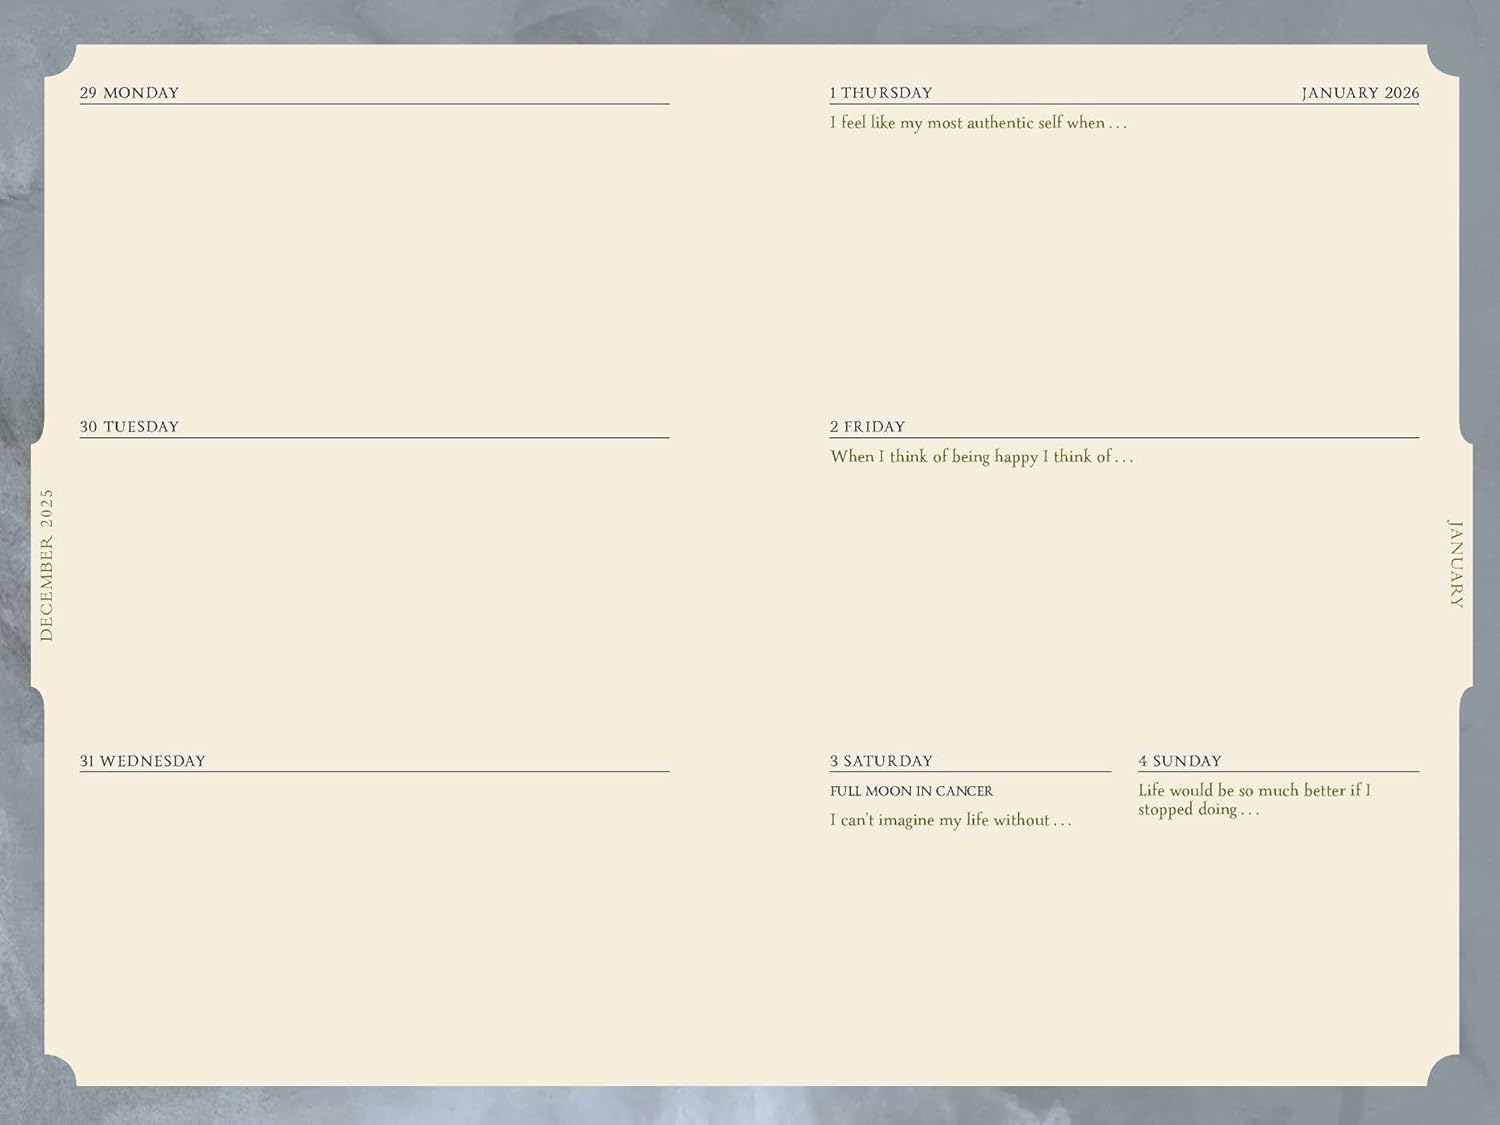Select the 3 Saturday heading

(x=880, y=761)
